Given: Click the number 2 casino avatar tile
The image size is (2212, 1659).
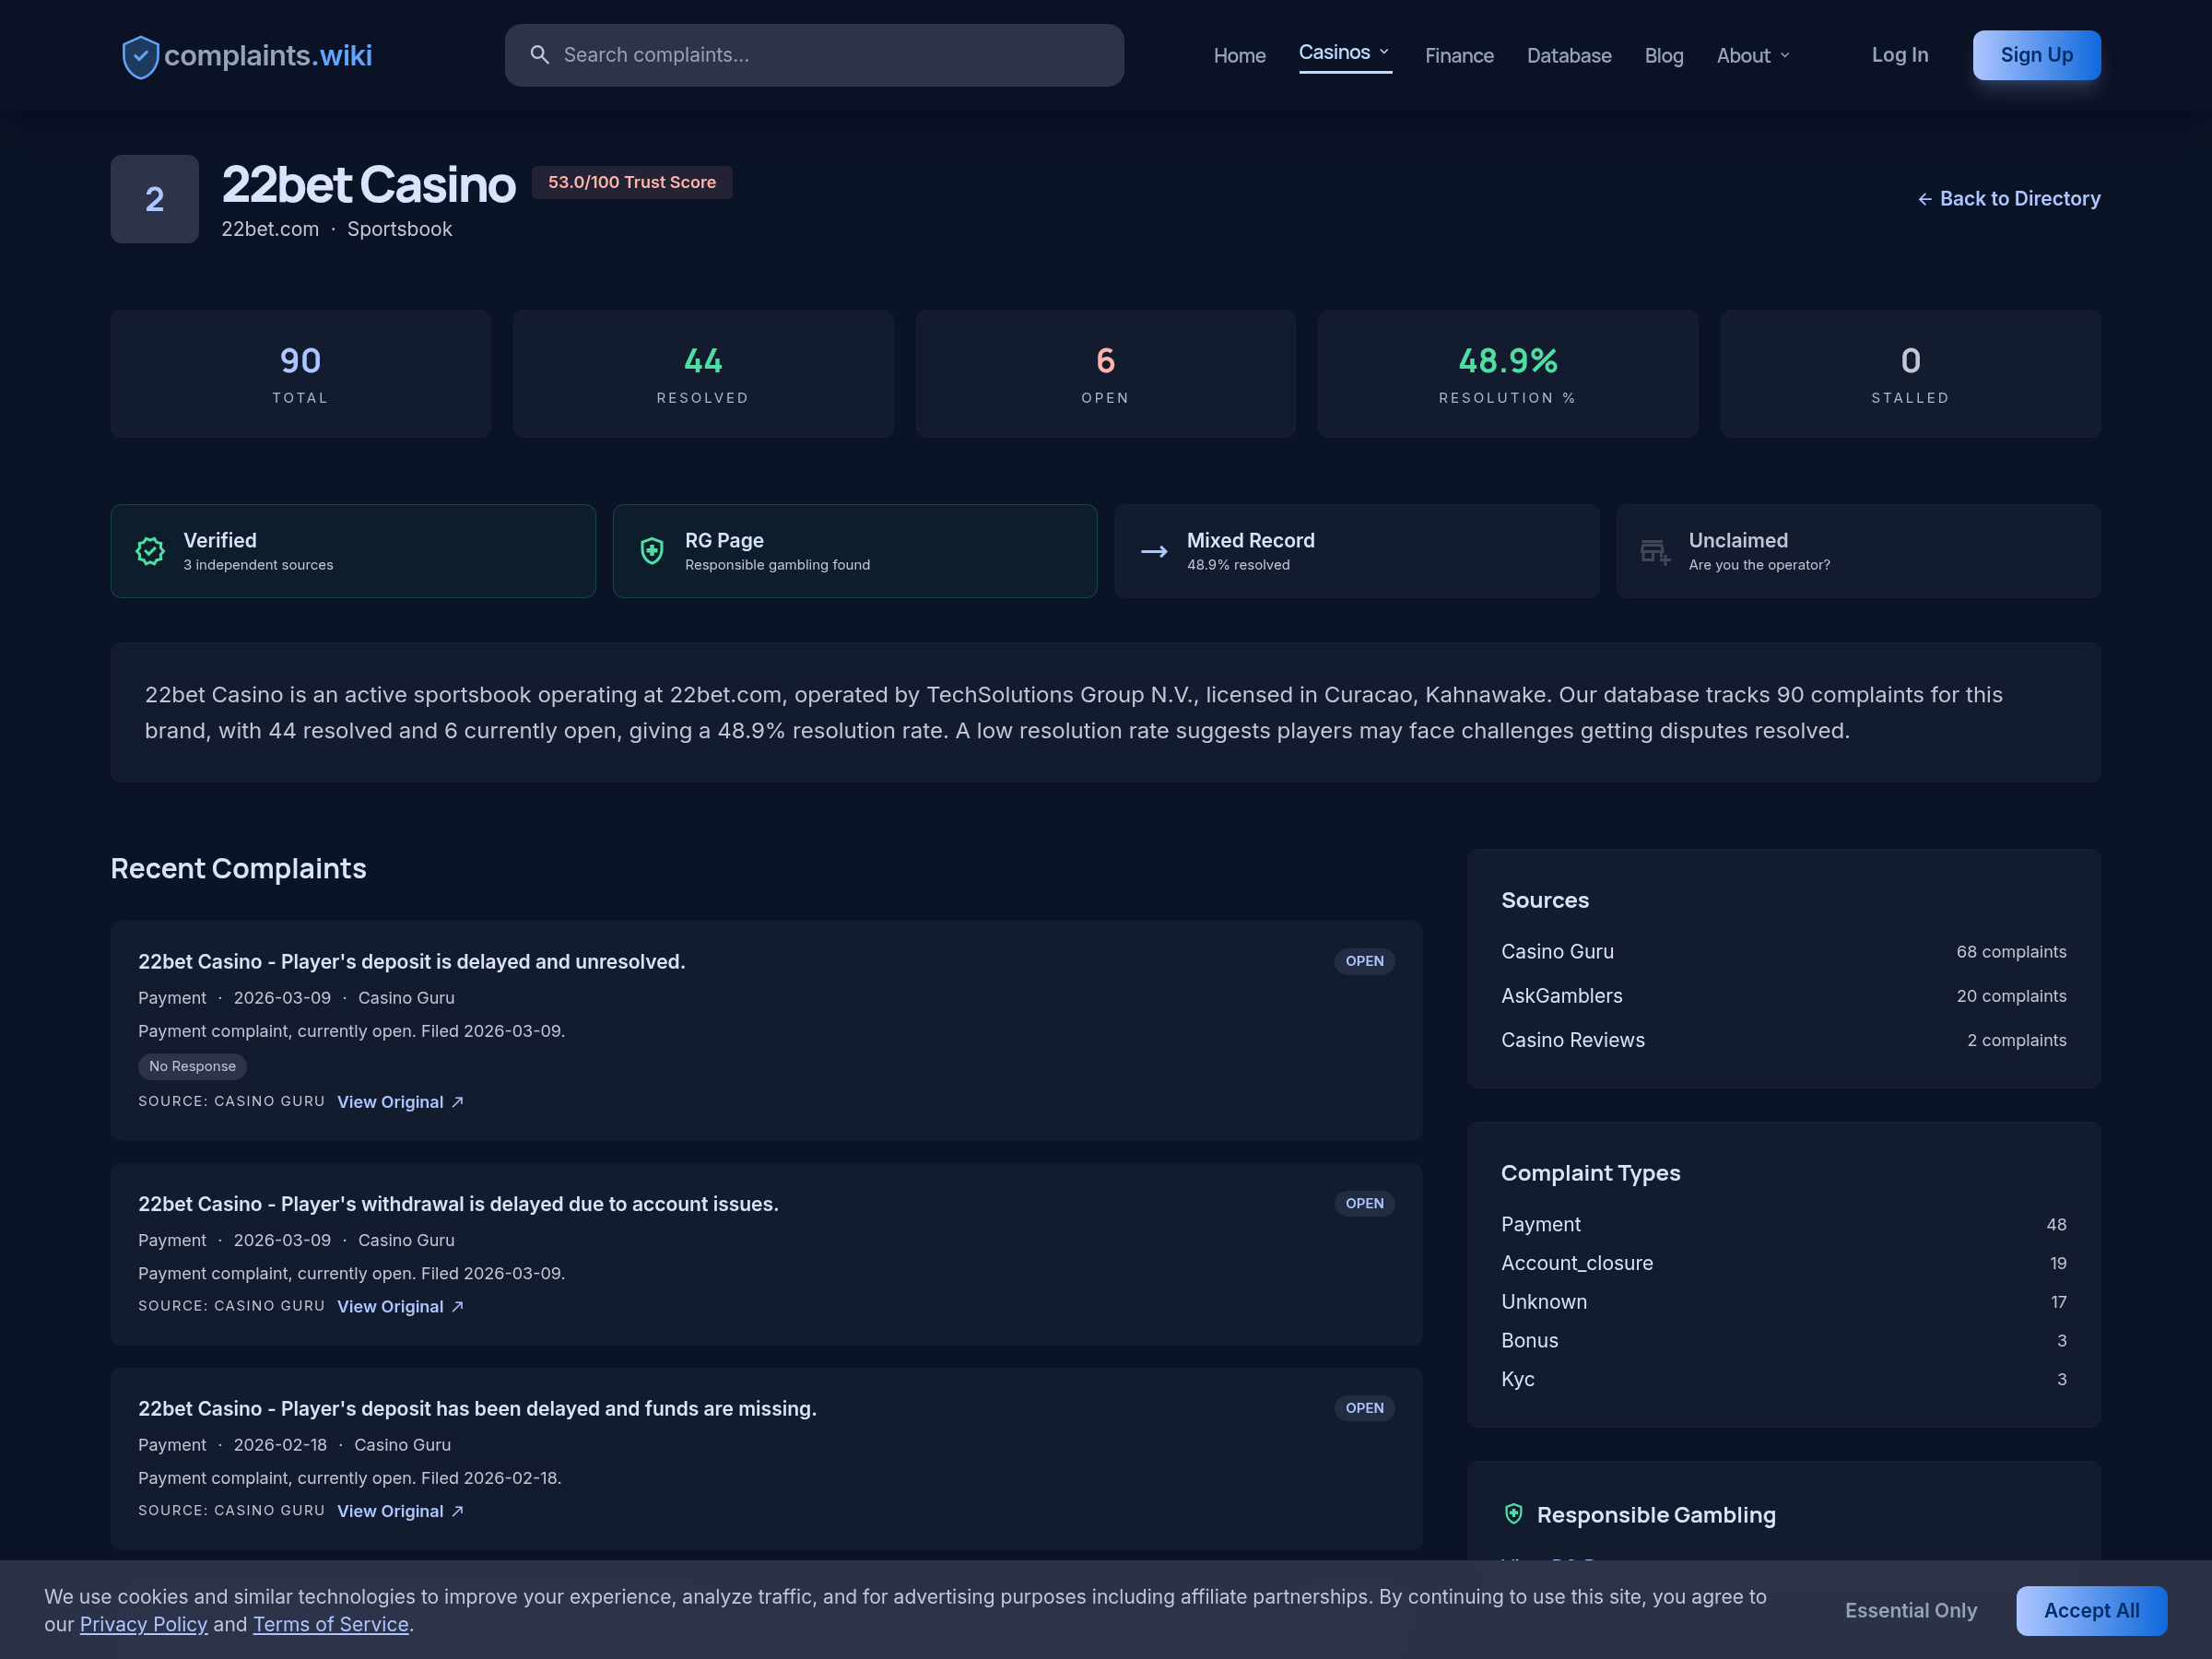Looking at the screenshot, I should pyautogui.click(x=154, y=199).
